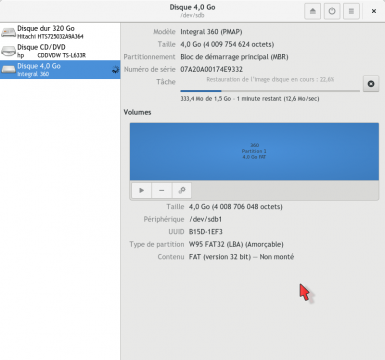This screenshot has height=360, width=385.
Task: Click the serial number 07A20A00174E9332
Action: point(211,69)
